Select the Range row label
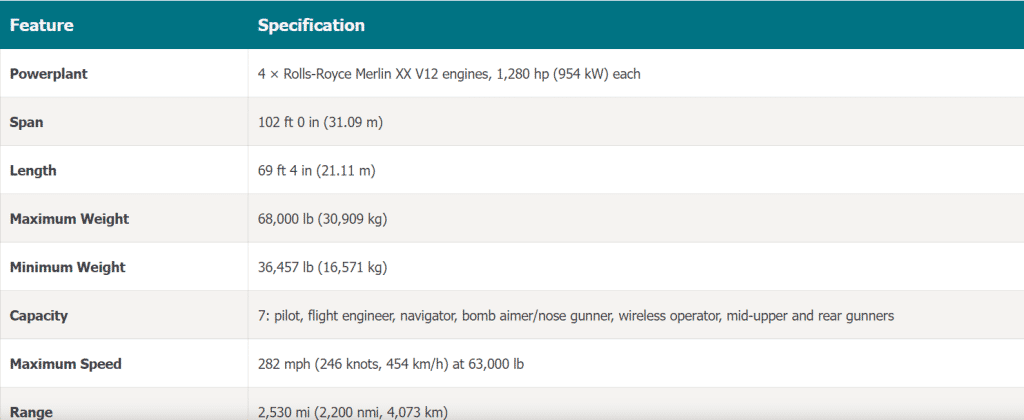Viewport: 1024px width, 420px height. pyautogui.click(x=31, y=411)
